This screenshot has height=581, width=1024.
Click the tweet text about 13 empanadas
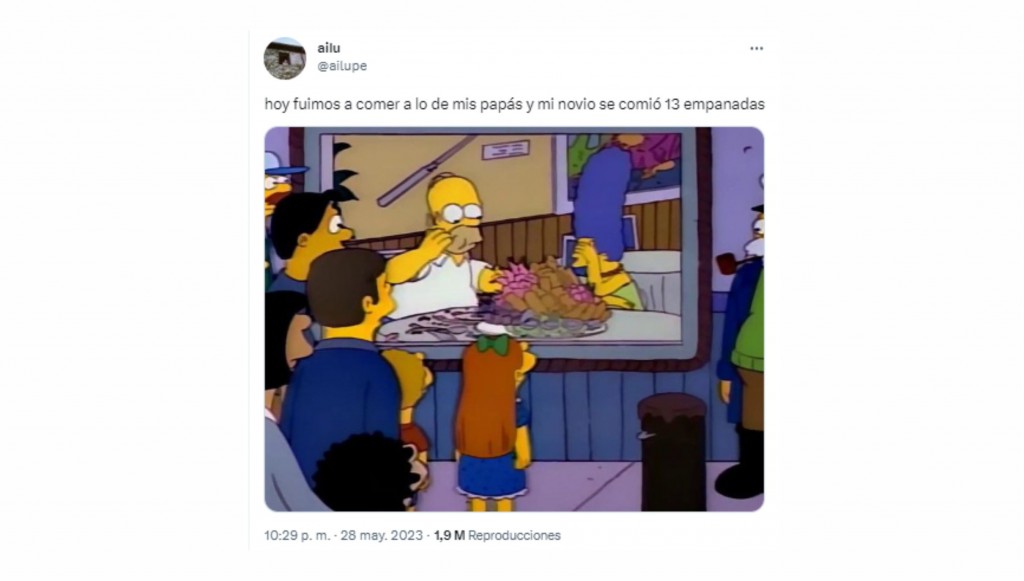pos(514,104)
